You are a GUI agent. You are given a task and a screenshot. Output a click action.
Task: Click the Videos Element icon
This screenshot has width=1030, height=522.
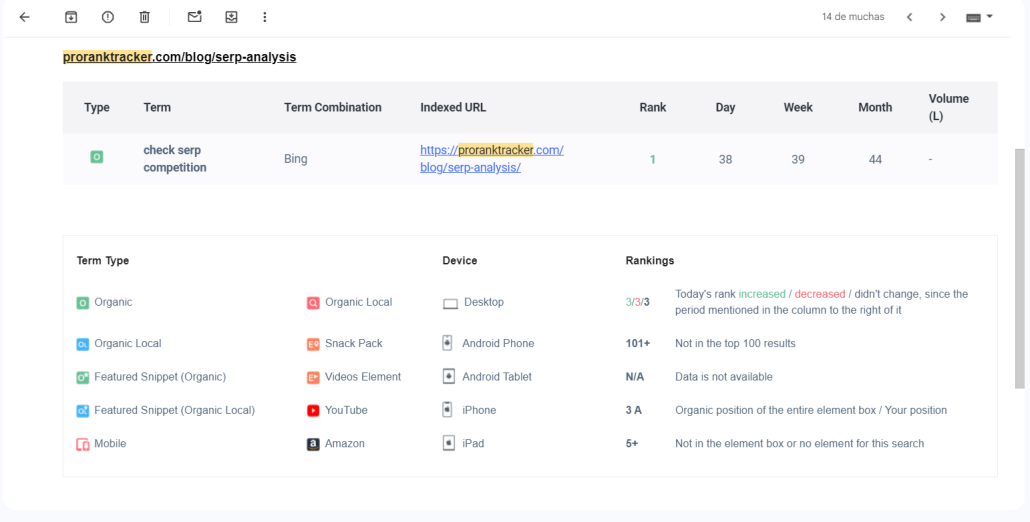pos(313,378)
